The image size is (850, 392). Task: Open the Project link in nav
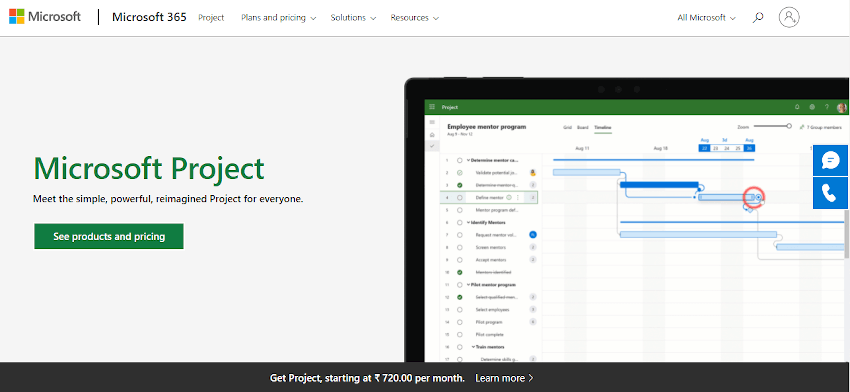(x=211, y=17)
